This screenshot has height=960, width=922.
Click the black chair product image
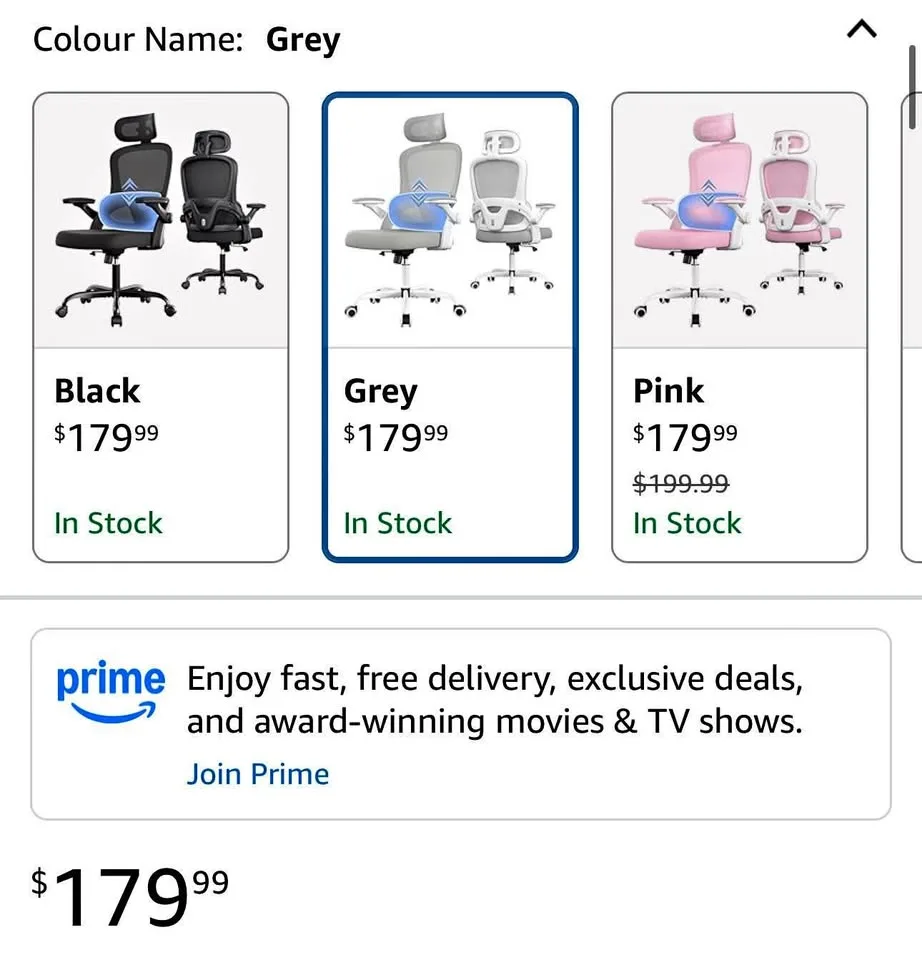click(160, 220)
